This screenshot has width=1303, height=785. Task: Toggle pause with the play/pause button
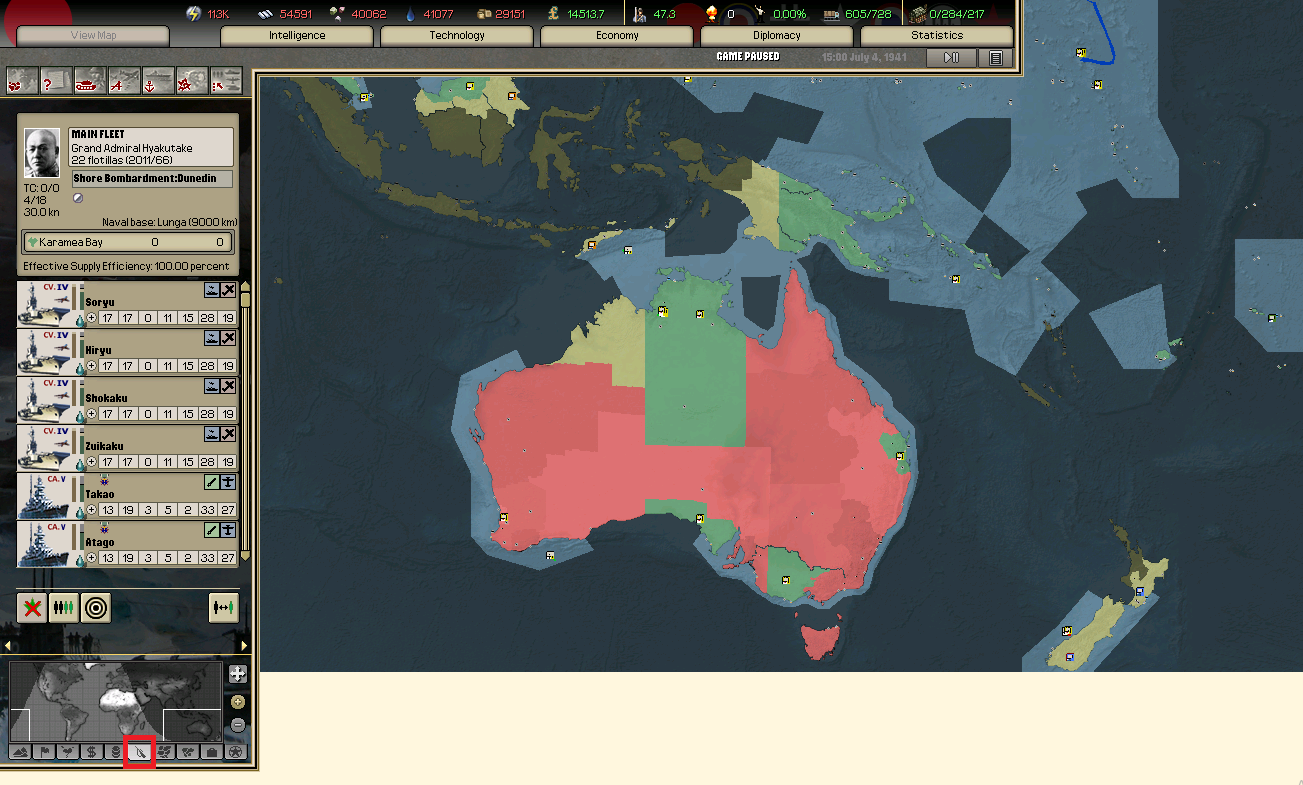[x=951, y=58]
